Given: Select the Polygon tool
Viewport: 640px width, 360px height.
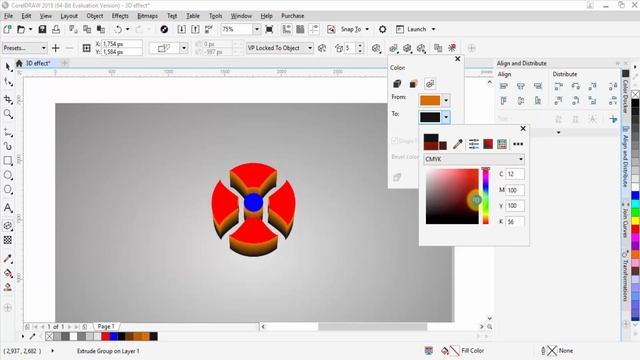Looking at the screenshot, I should tap(8, 190).
